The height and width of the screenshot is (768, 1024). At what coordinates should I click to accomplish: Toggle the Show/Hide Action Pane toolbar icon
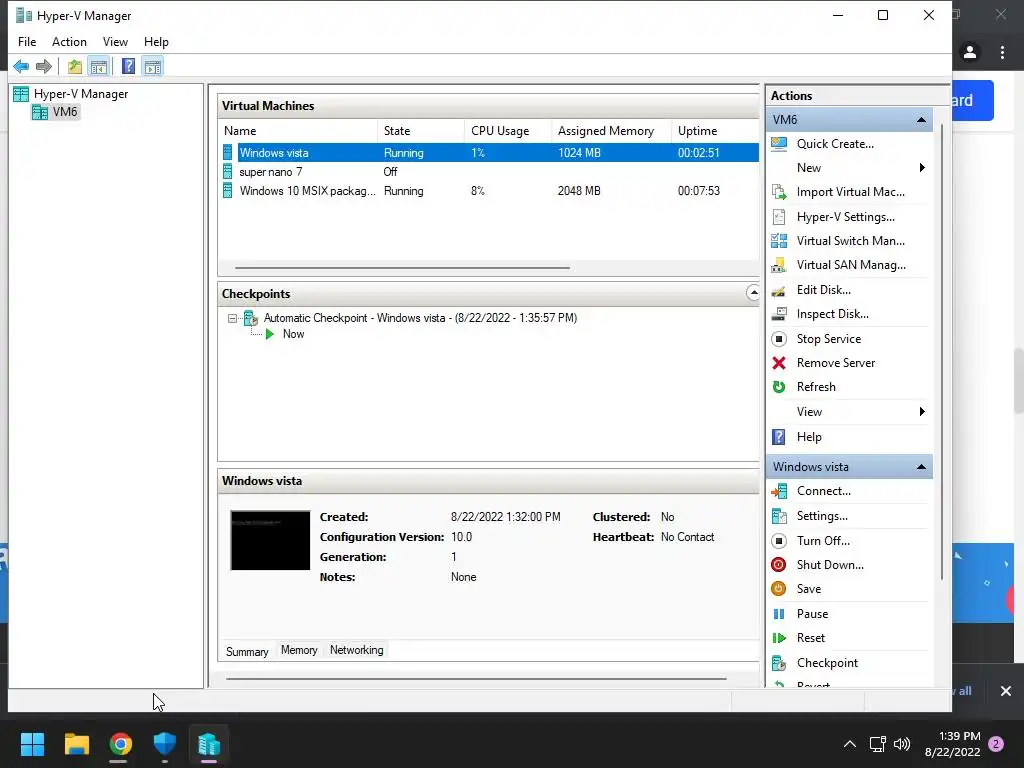pos(153,66)
